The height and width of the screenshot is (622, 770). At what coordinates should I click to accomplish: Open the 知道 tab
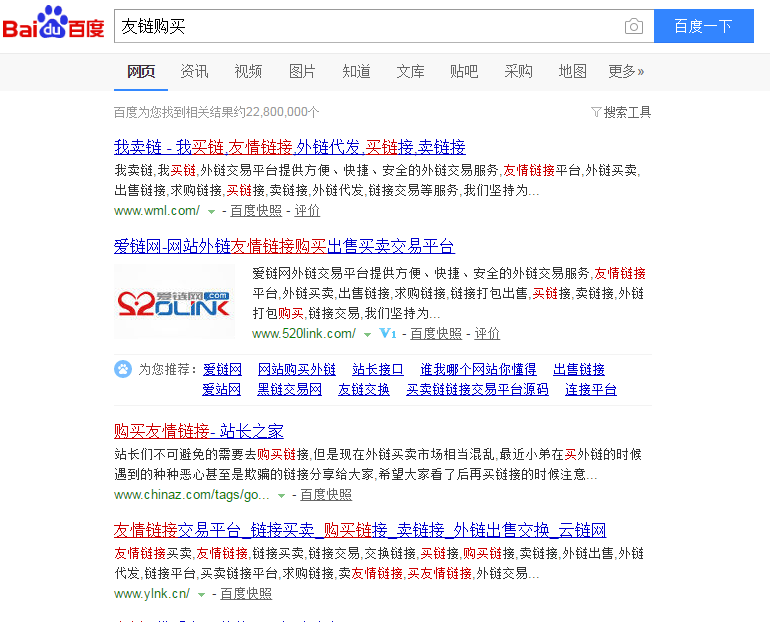pos(356,72)
